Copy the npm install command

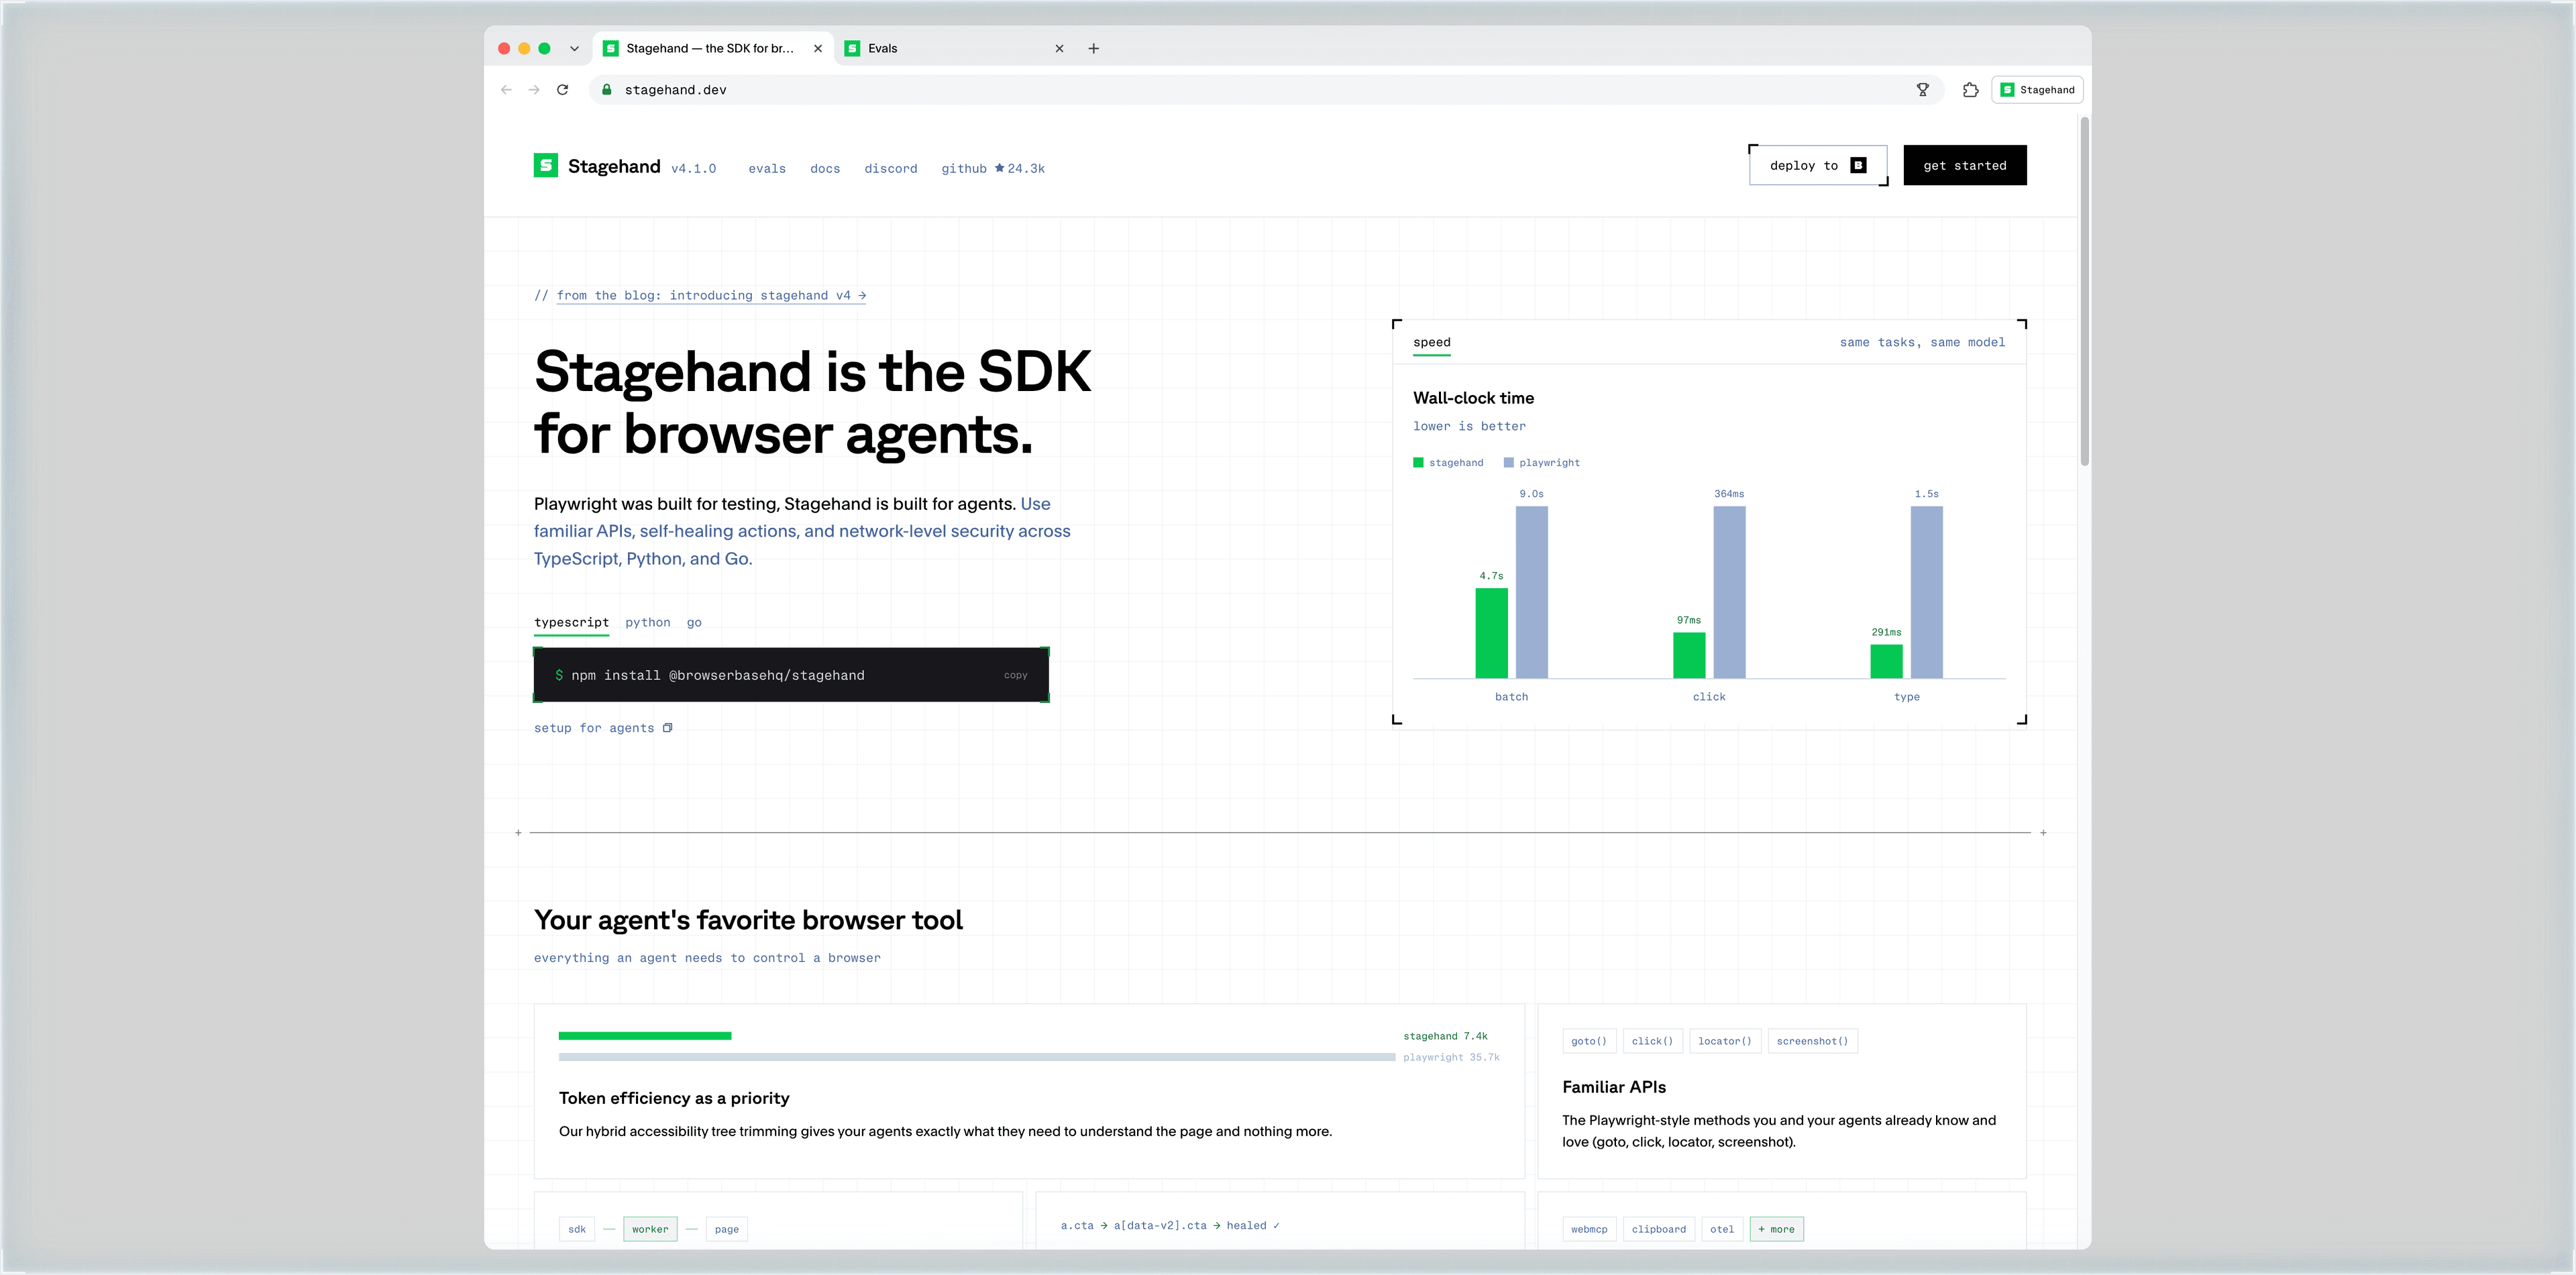1015,676
